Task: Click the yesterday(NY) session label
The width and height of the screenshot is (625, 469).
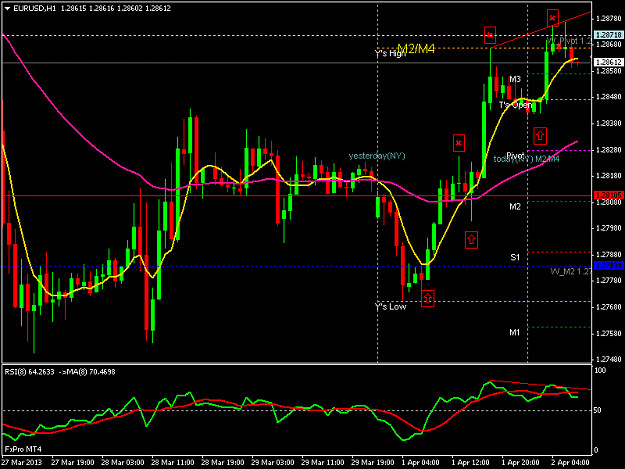Action: point(377,156)
